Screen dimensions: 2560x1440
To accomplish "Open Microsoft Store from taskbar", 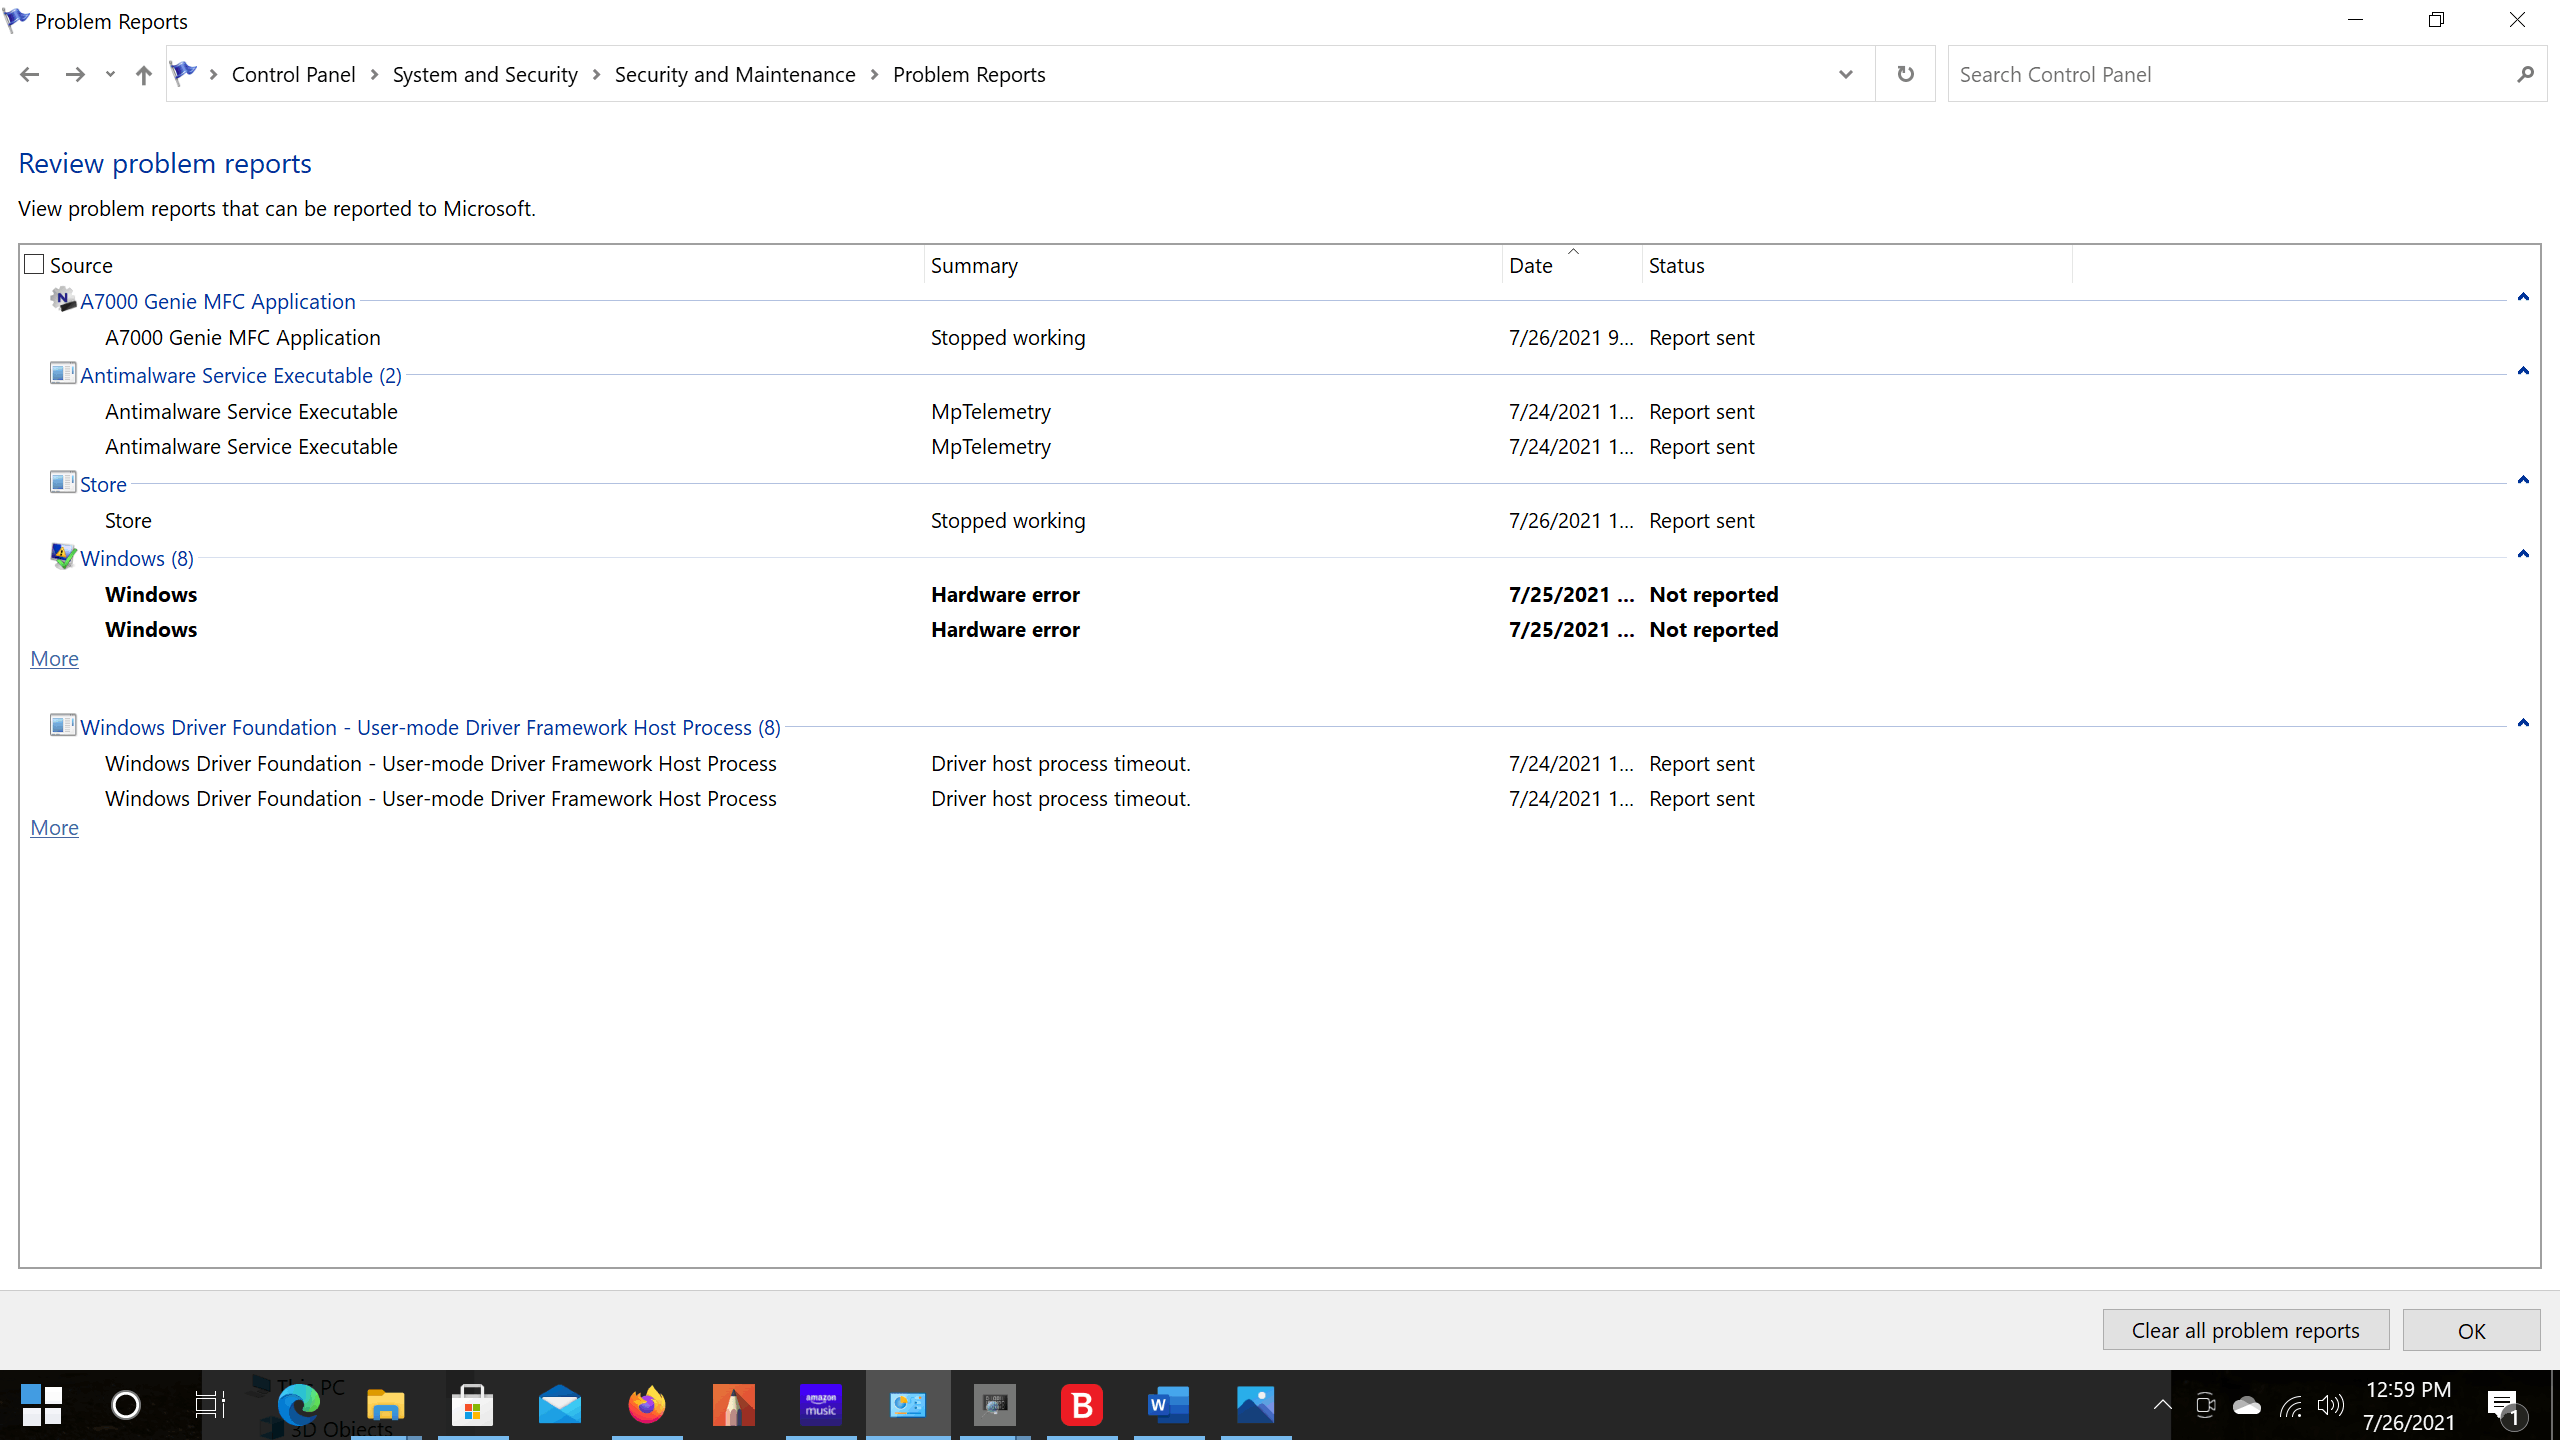I will (x=473, y=1405).
